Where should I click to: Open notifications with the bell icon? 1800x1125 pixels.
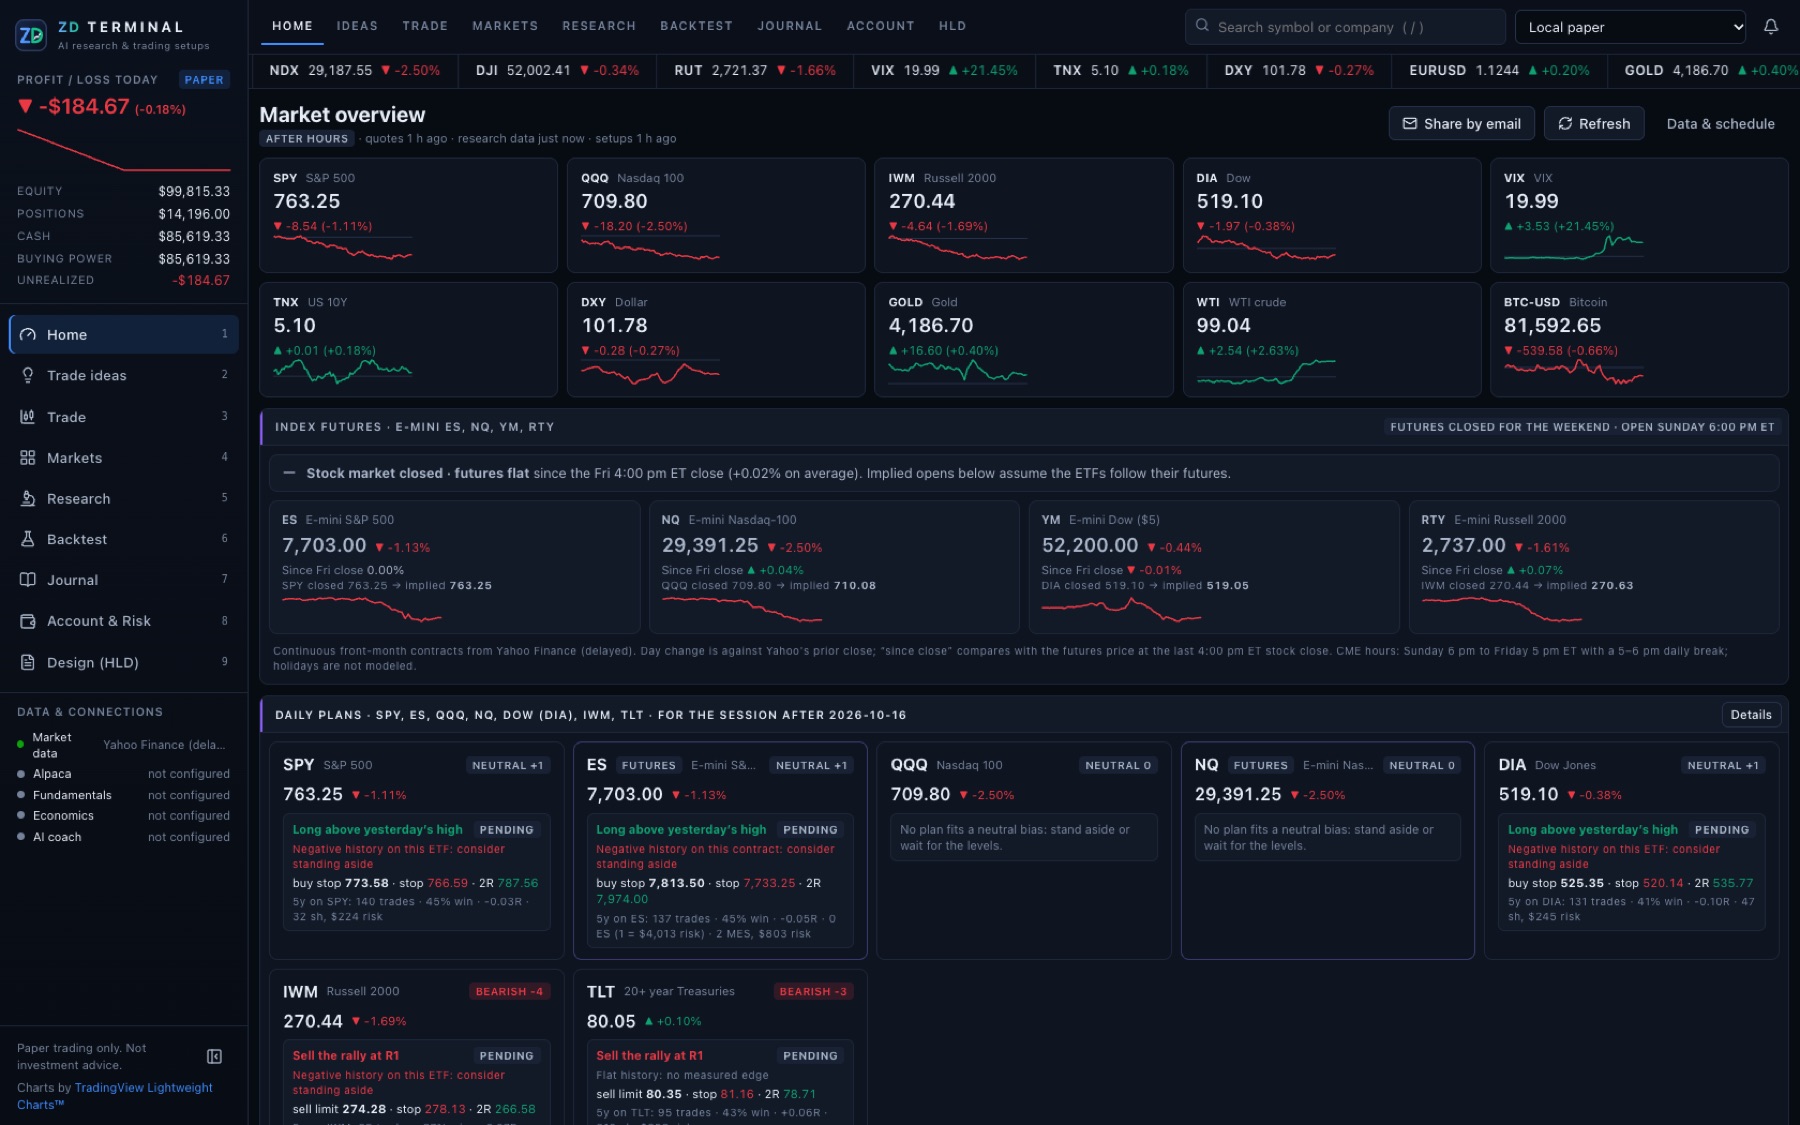(x=1770, y=27)
